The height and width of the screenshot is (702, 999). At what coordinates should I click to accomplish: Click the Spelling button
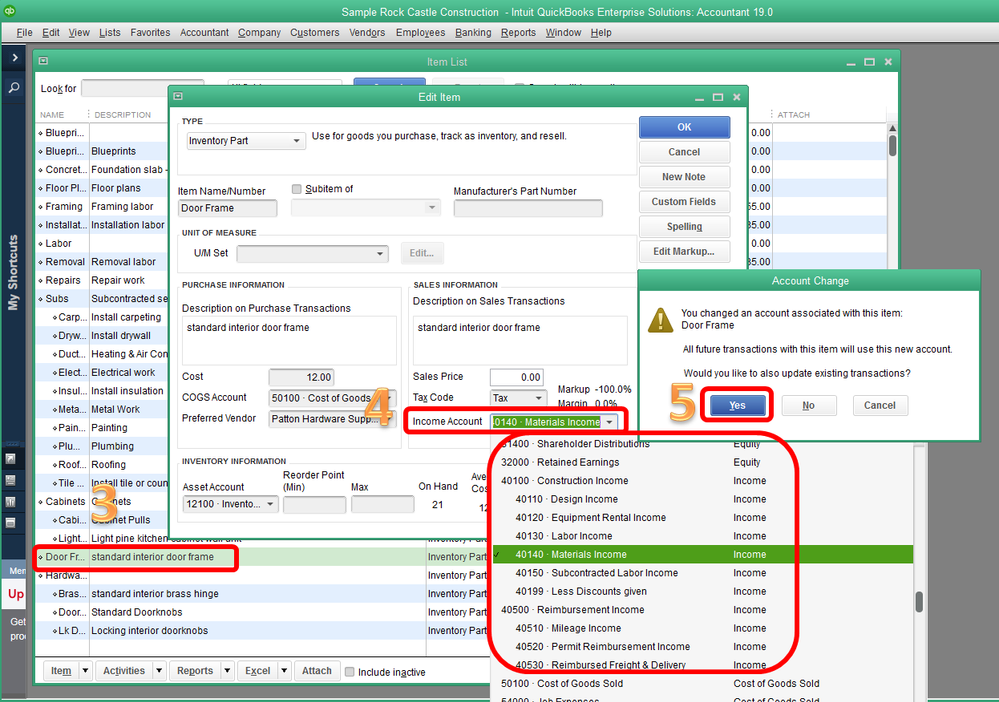684,227
